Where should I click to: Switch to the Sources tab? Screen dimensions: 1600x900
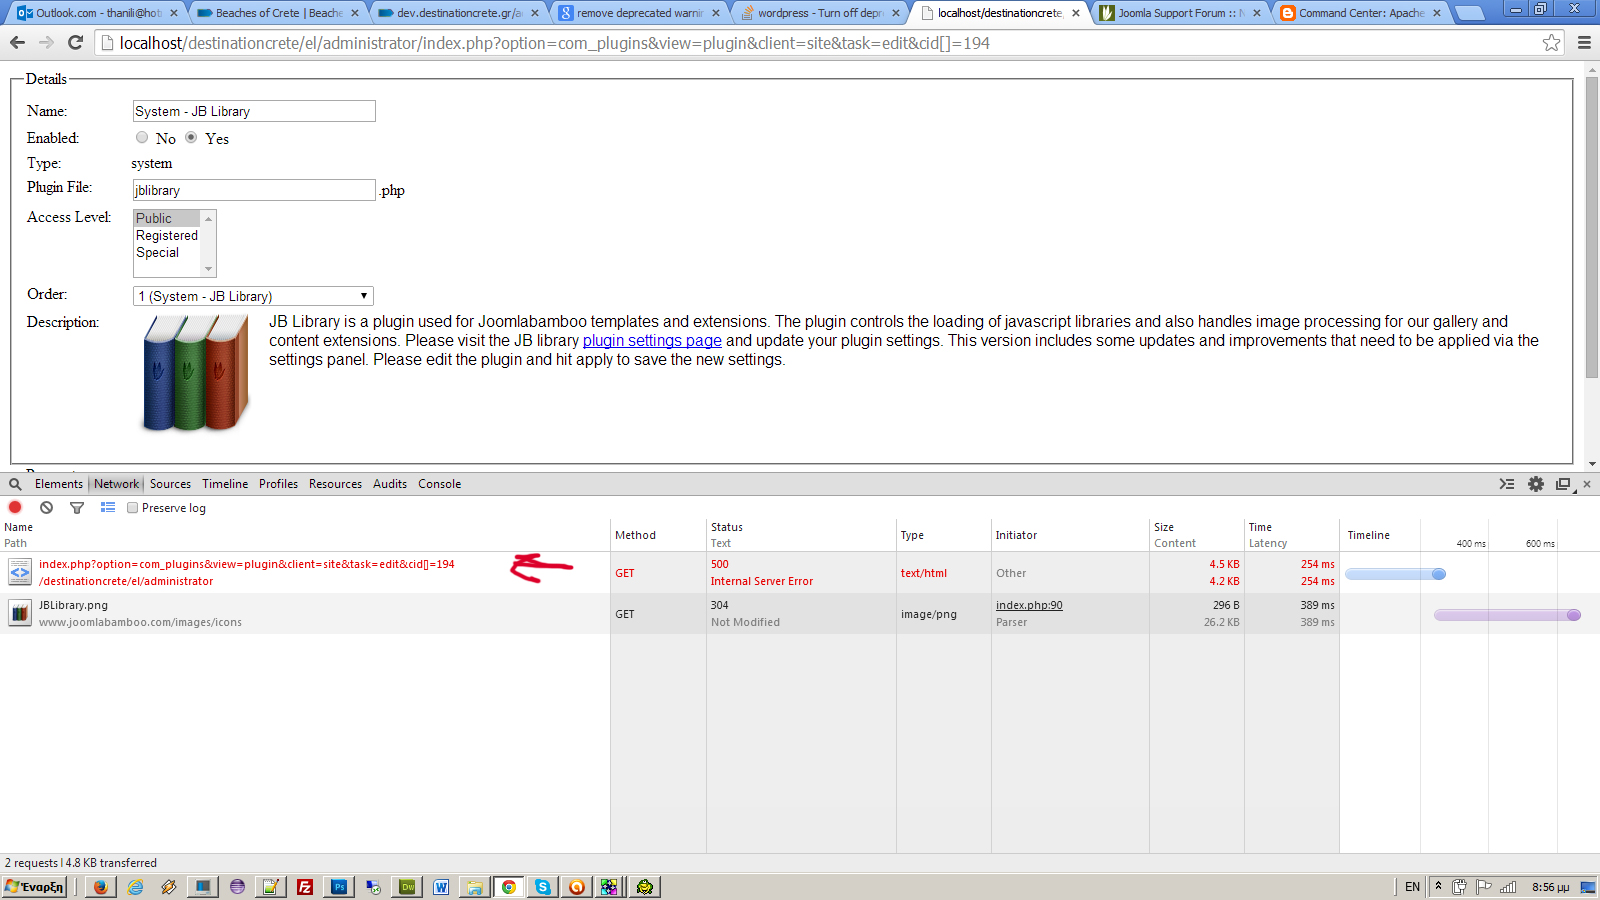click(170, 484)
